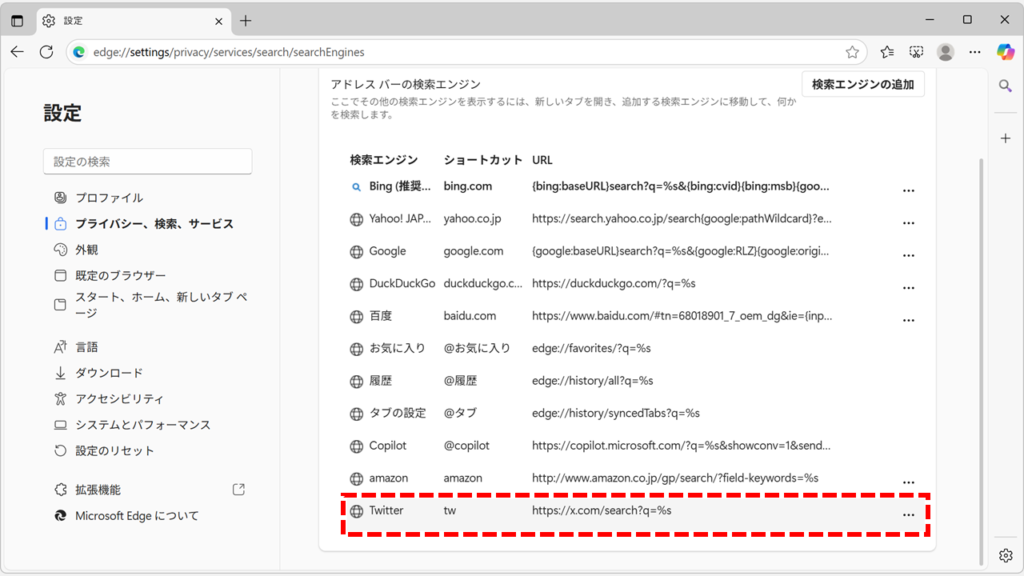Click the globe icon beside DuckDuckGo
Screen dimensions: 1024x576
pos(356,284)
